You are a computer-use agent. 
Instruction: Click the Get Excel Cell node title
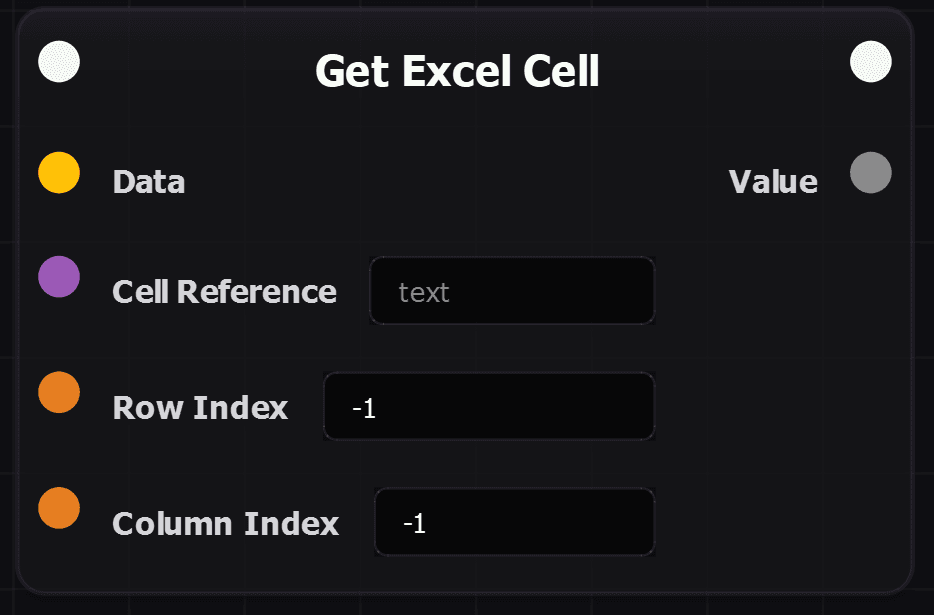(x=457, y=70)
